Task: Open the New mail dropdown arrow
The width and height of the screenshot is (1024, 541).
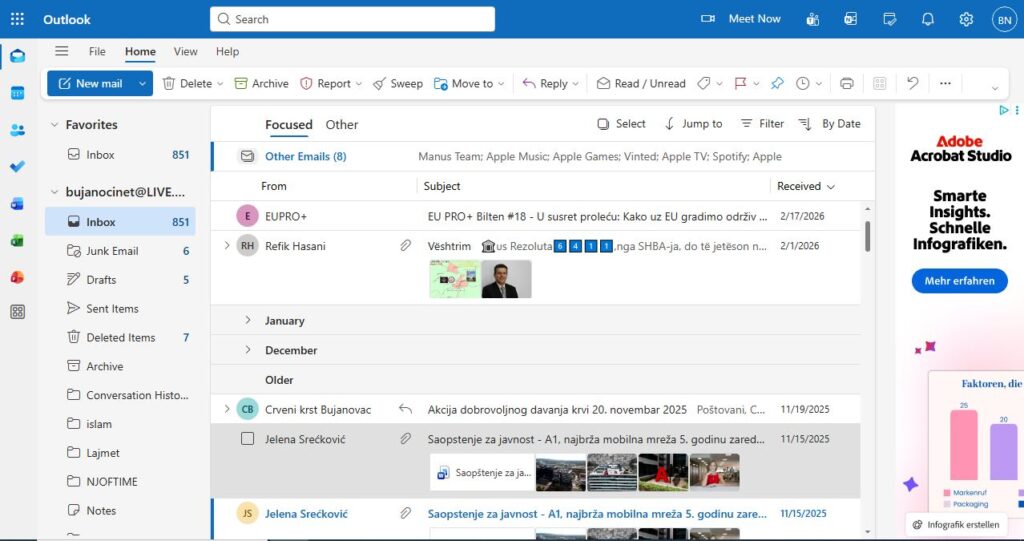Action: point(142,84)
